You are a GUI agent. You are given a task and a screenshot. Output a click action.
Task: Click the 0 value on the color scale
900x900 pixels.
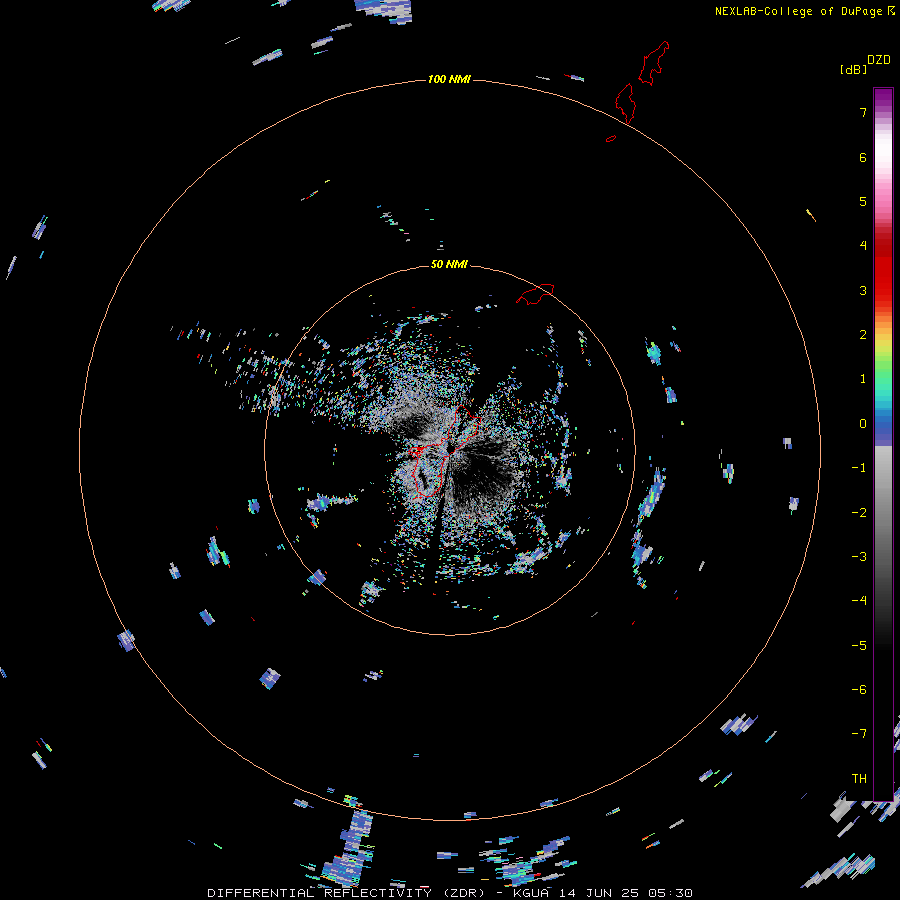click(863, 424)
